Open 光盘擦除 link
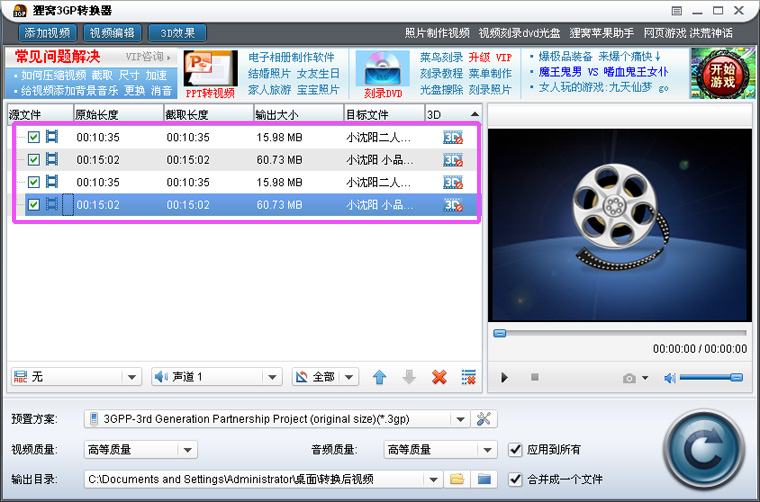 coord(441,90)
